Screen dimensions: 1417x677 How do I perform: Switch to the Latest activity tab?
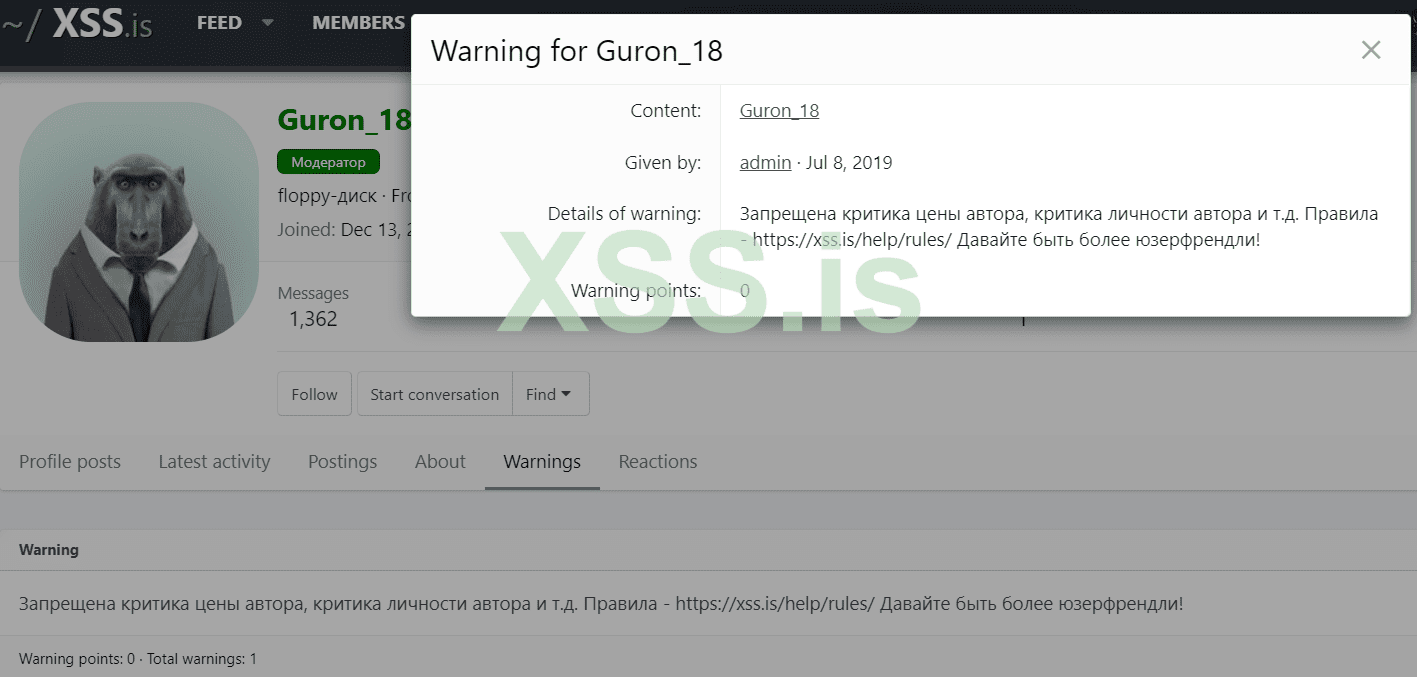click(x=214, y=462)
